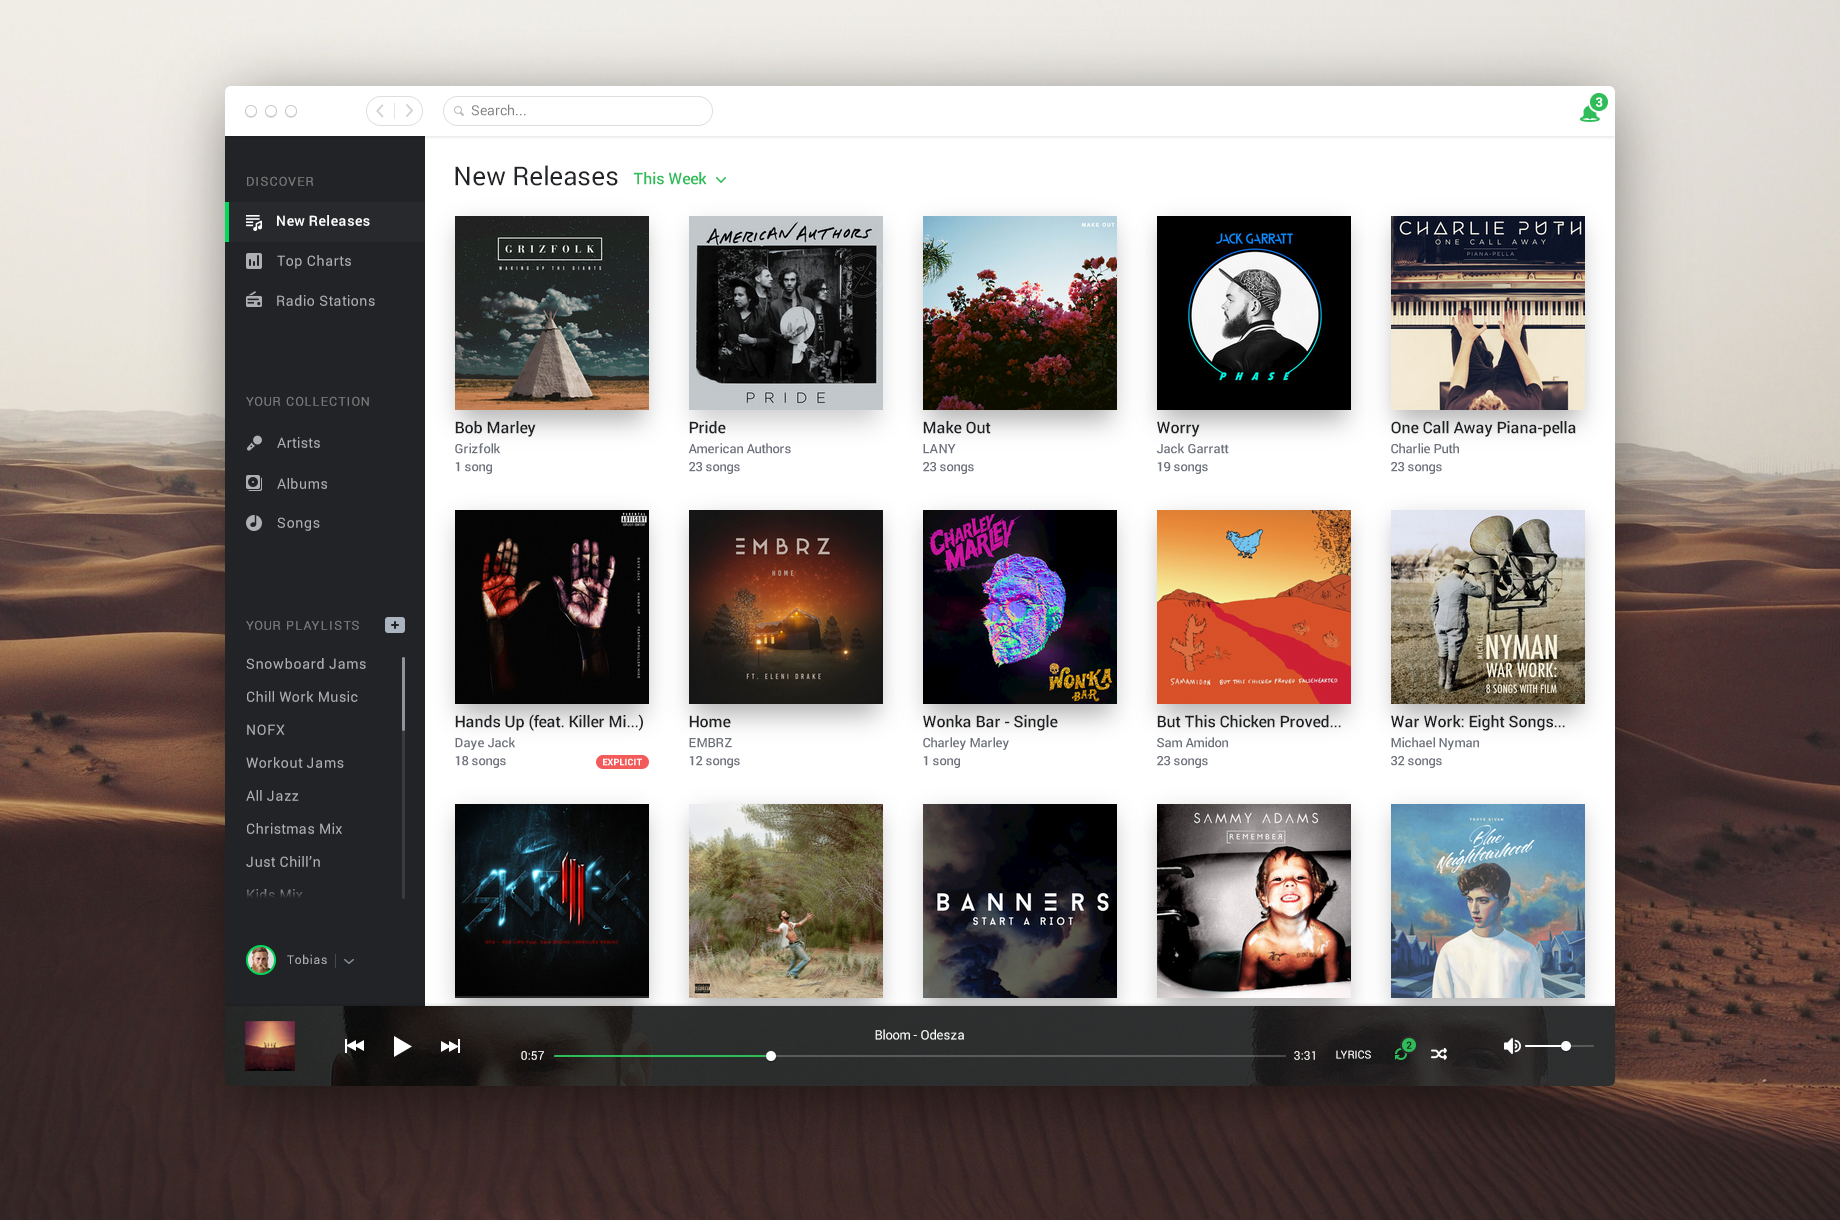Viewport: 1840px width, 1220px height.
Task: Seek on the song progress bar
Action: point(919,1056)
